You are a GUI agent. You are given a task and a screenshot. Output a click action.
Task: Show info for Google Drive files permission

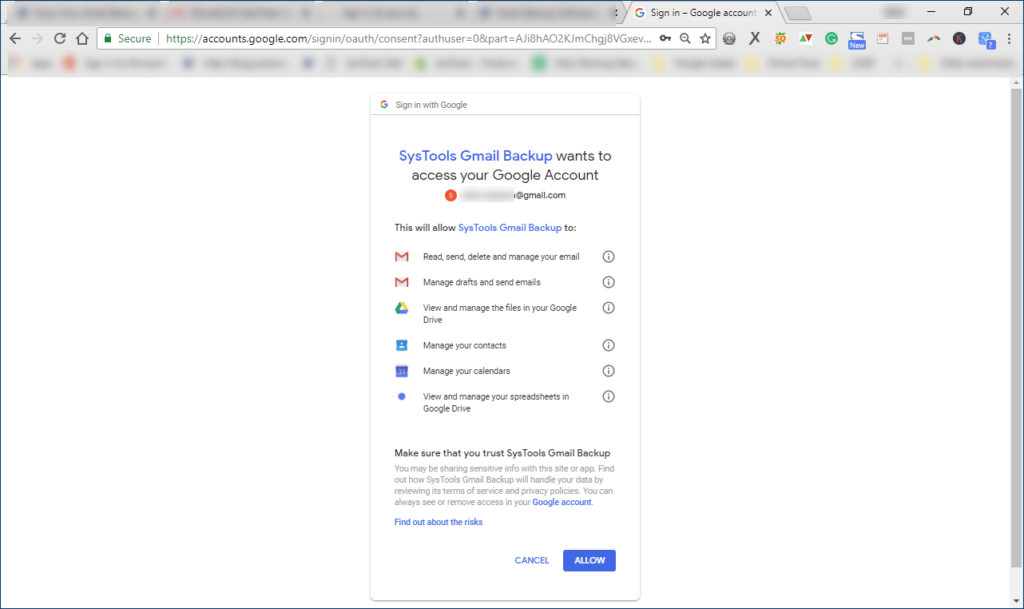[608, 308]
